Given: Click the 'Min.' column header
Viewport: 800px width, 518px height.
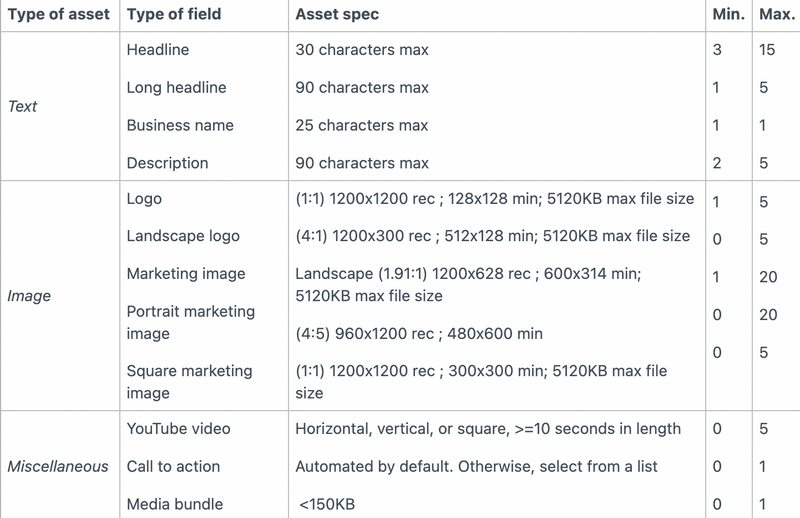Looking at the screenshot, I should click(729, 14).
